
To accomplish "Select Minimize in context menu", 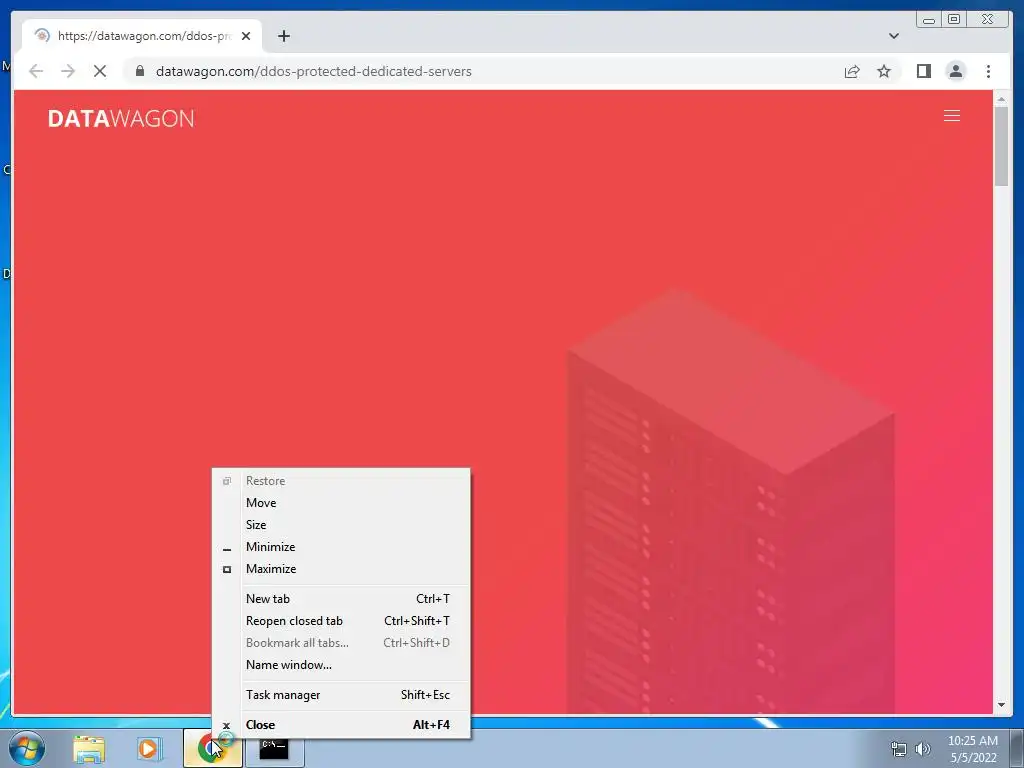I will point(341,547).
